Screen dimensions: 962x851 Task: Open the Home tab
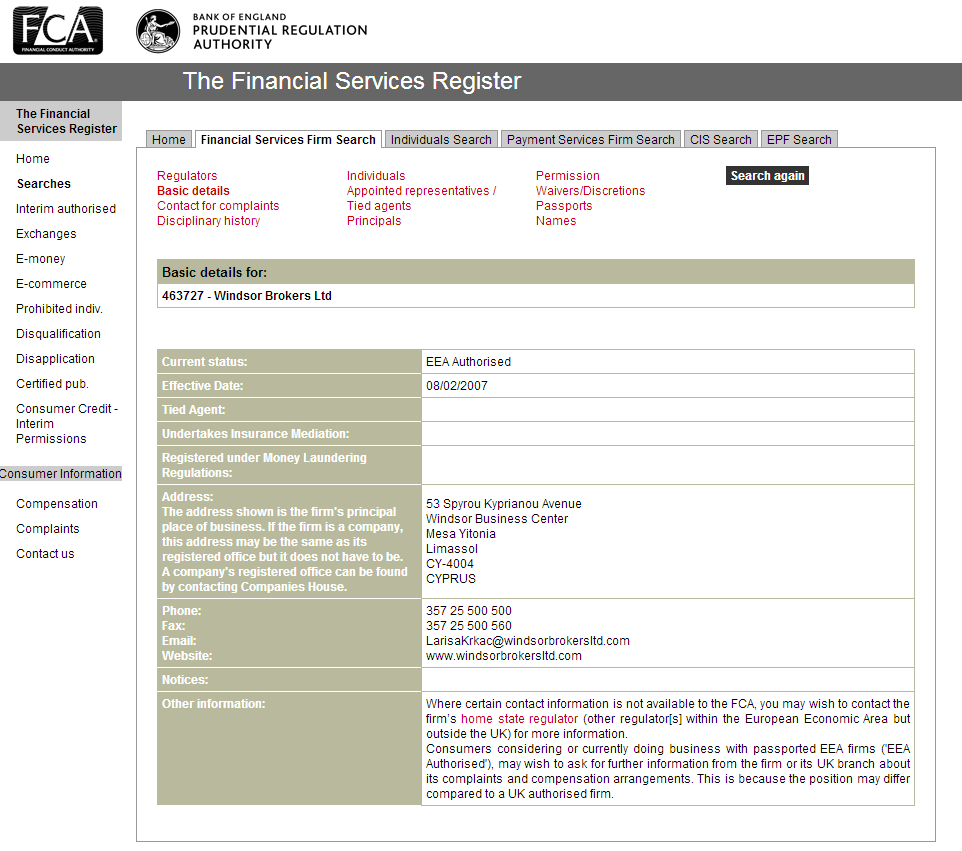pos(169,139)
